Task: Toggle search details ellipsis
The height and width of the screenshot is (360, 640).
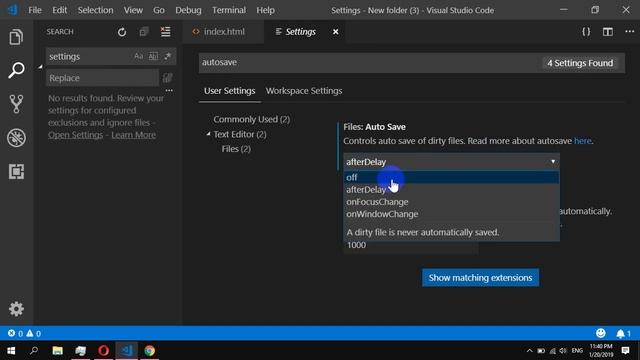Action: click(x=169, y=90)
